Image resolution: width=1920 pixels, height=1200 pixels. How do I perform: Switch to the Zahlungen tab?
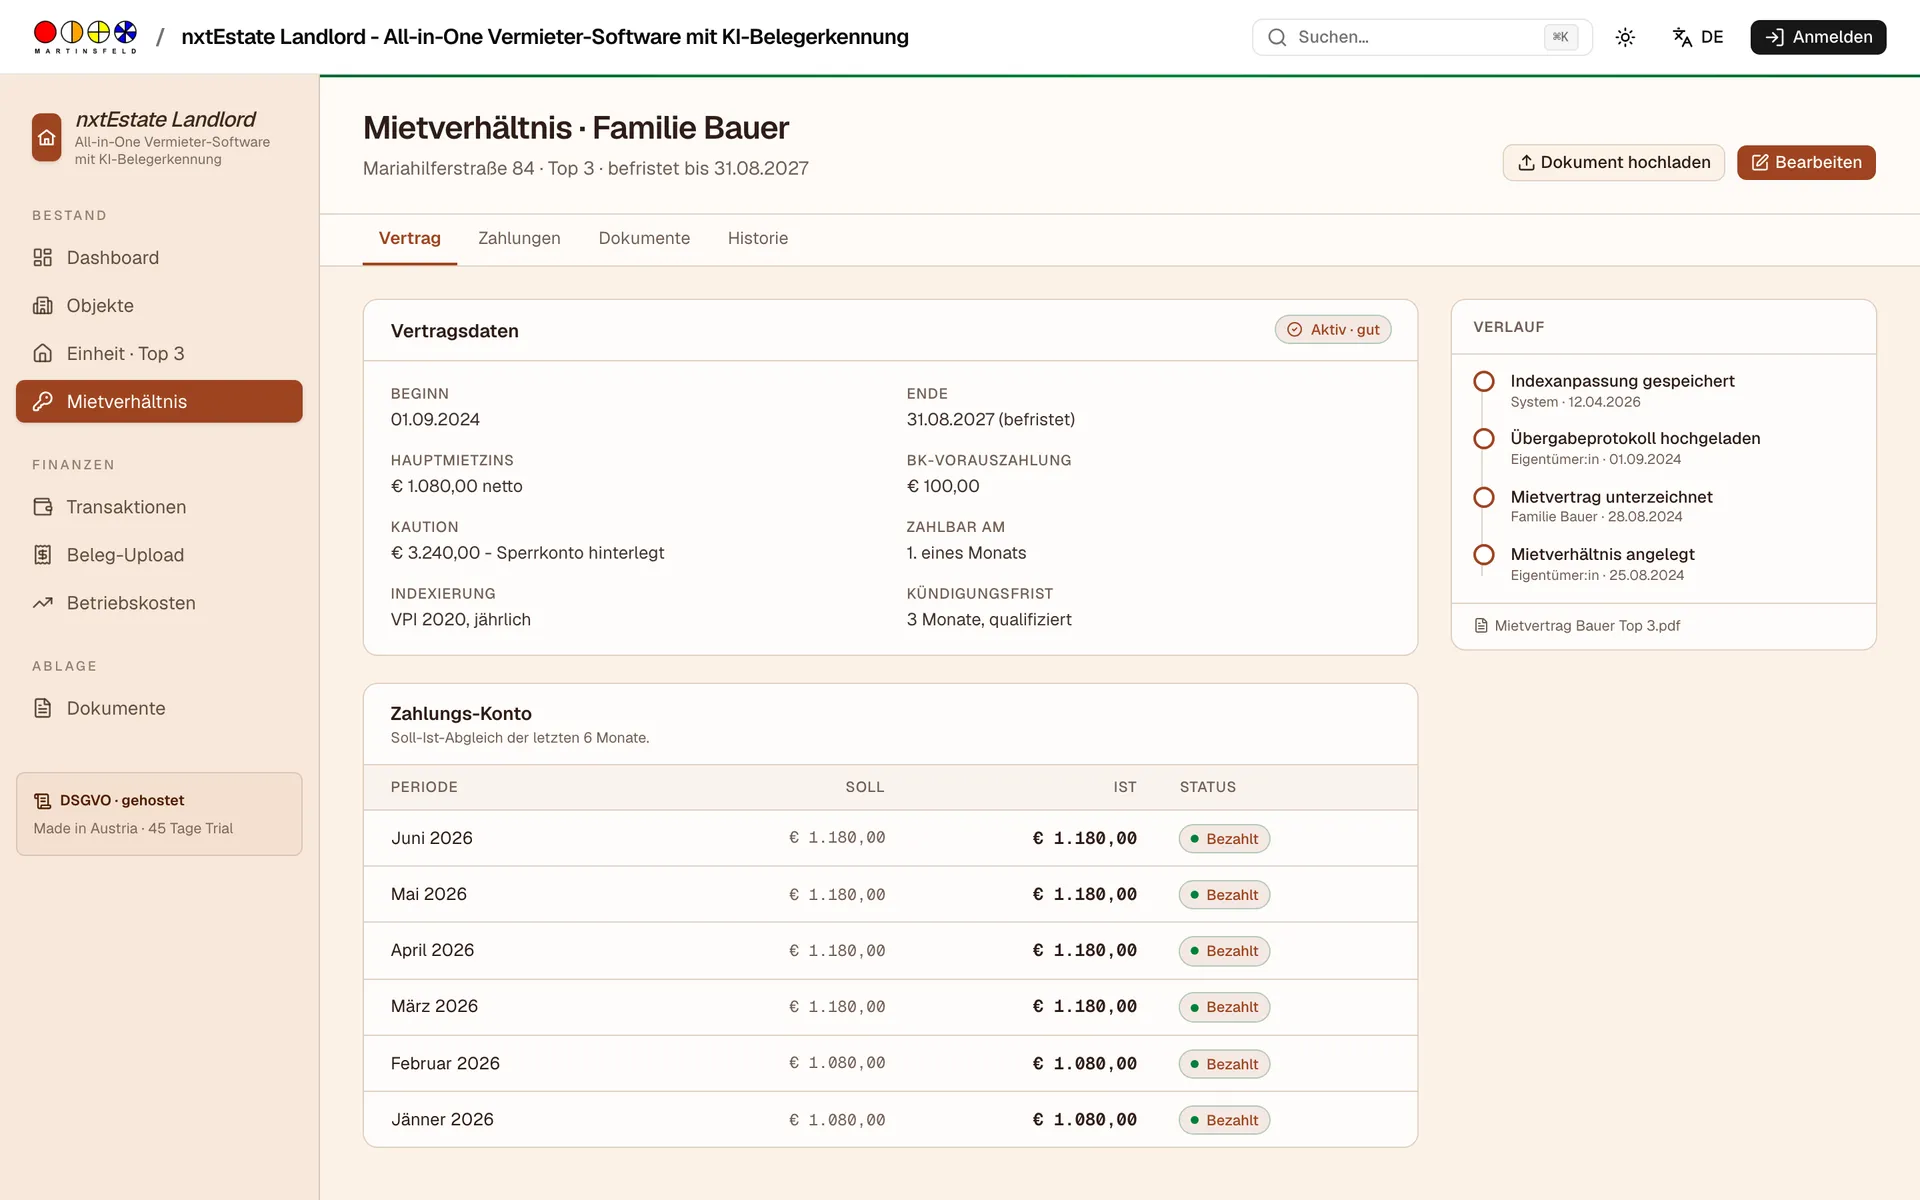coord(519,239)
